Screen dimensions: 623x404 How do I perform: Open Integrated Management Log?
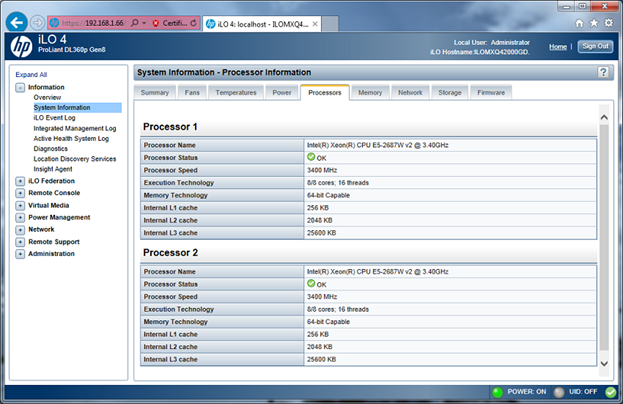[75, 128]
